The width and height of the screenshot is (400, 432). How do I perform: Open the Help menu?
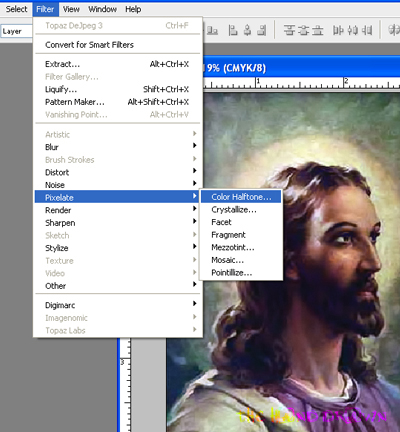[x=133, y=9]
